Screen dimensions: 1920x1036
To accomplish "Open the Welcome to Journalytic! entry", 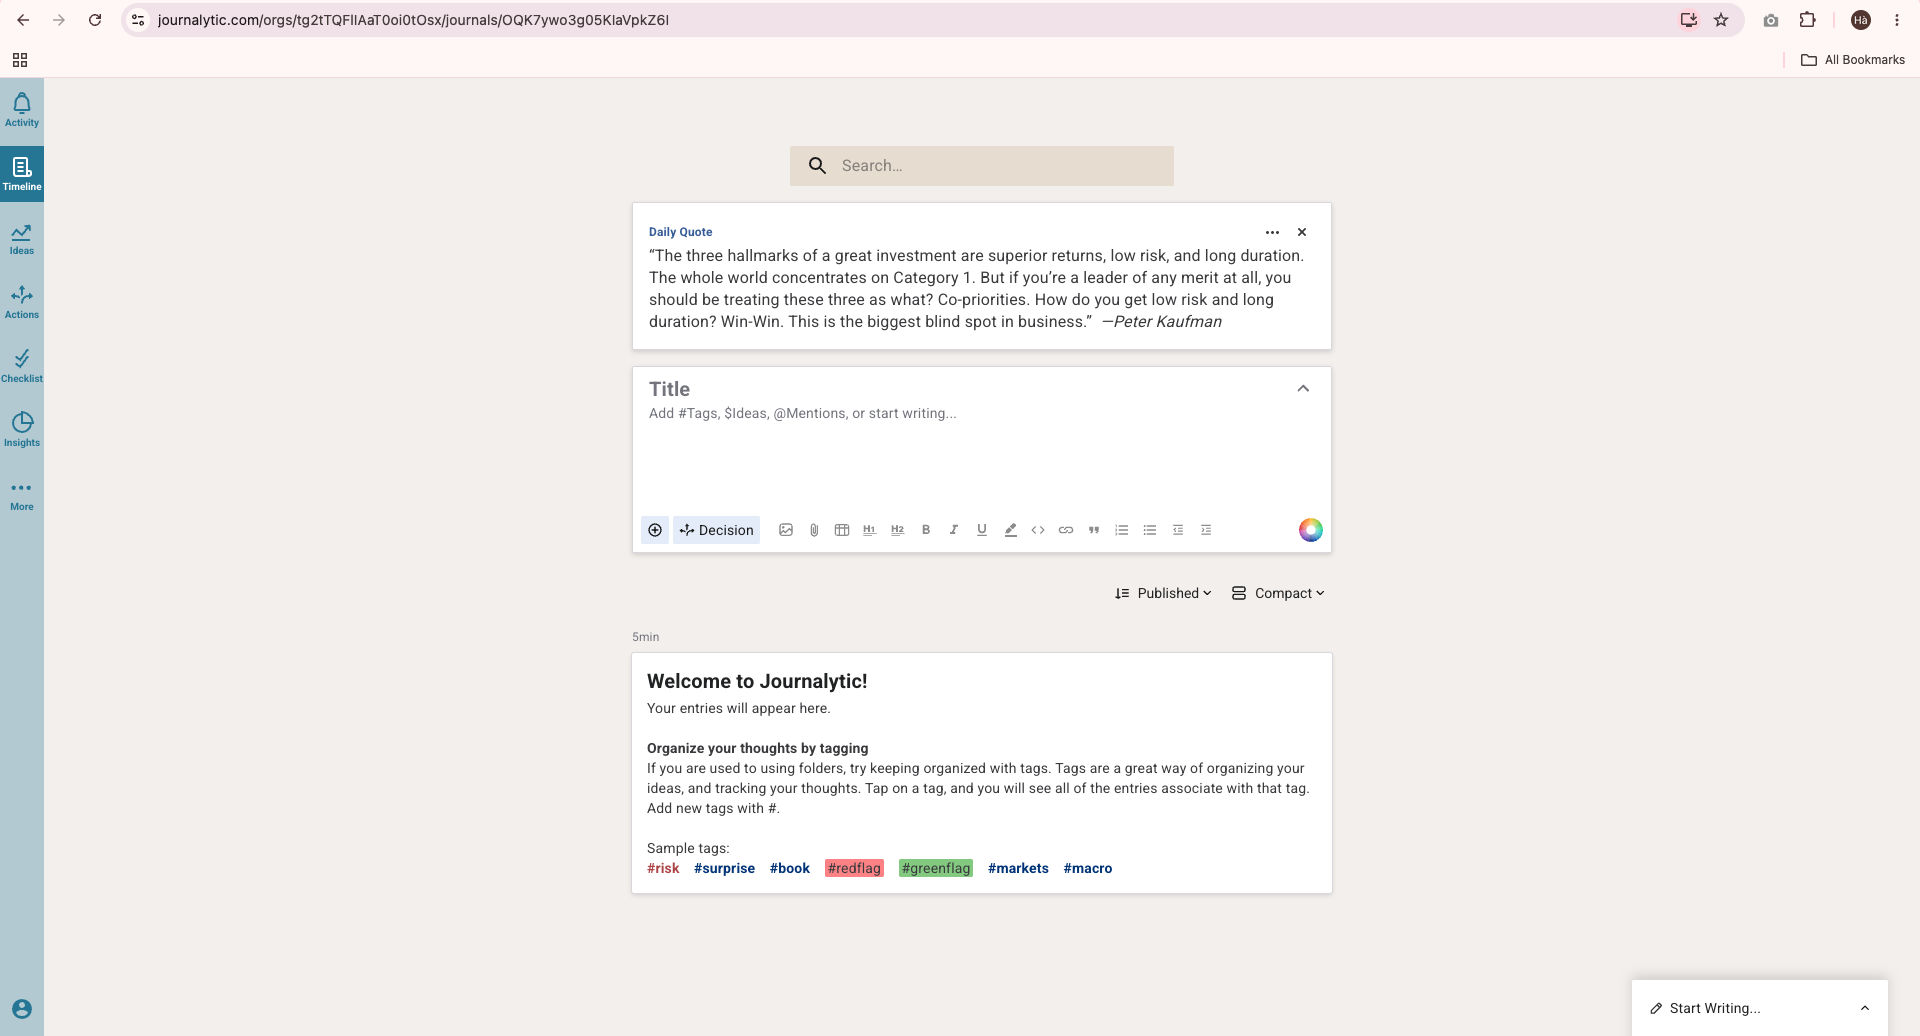I will point(757,681).
